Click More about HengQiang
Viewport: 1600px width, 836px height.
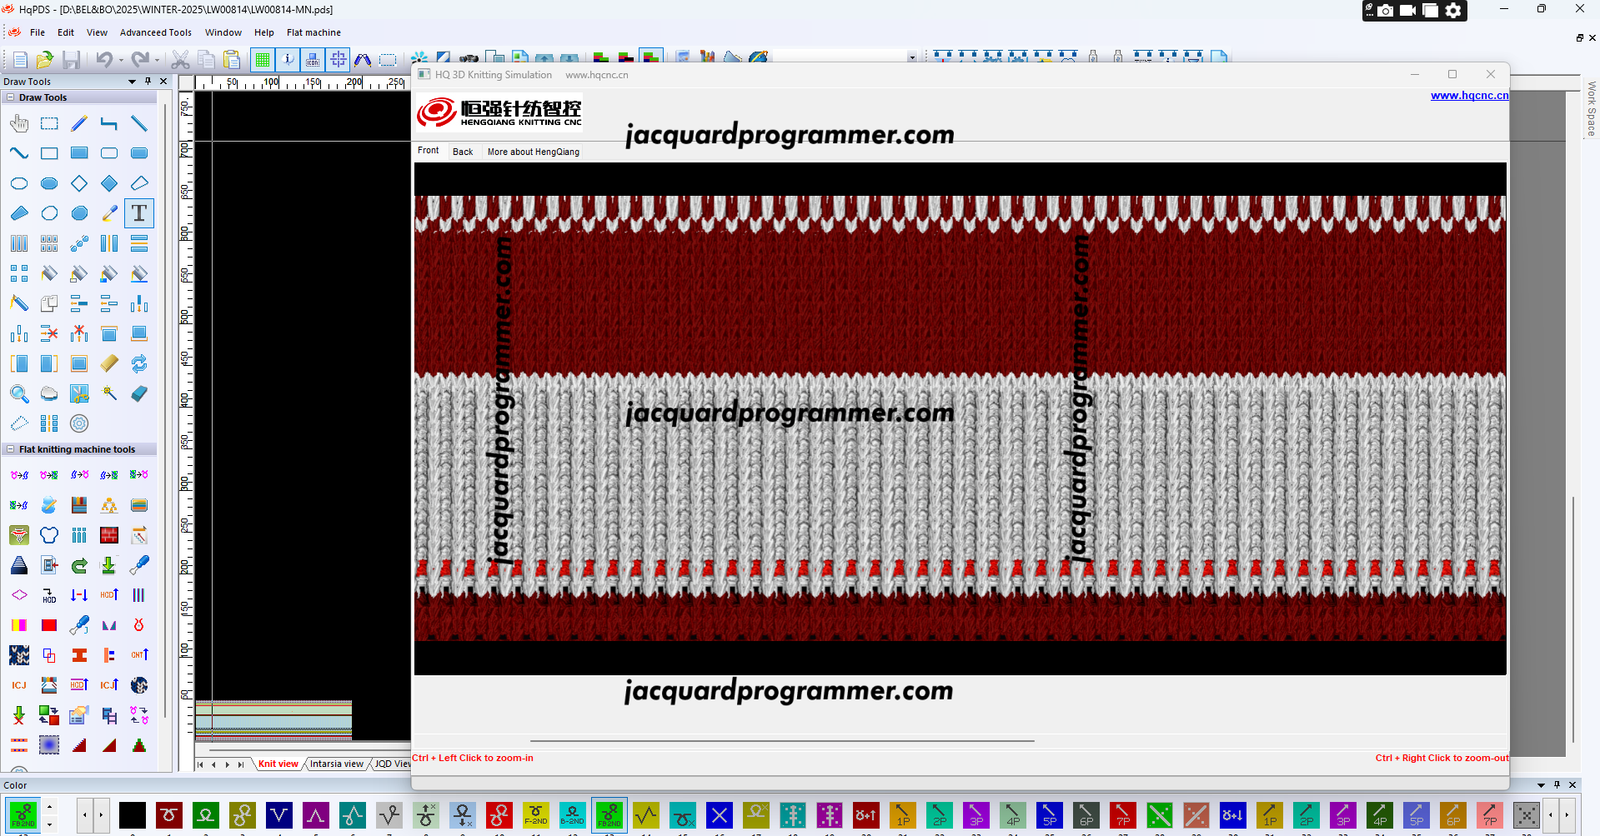pos(533,152)
